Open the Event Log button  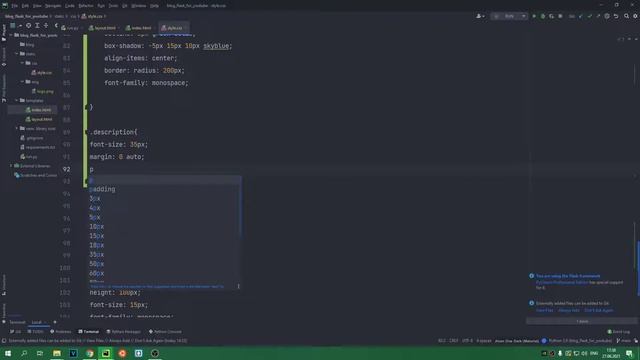[618, 331]
